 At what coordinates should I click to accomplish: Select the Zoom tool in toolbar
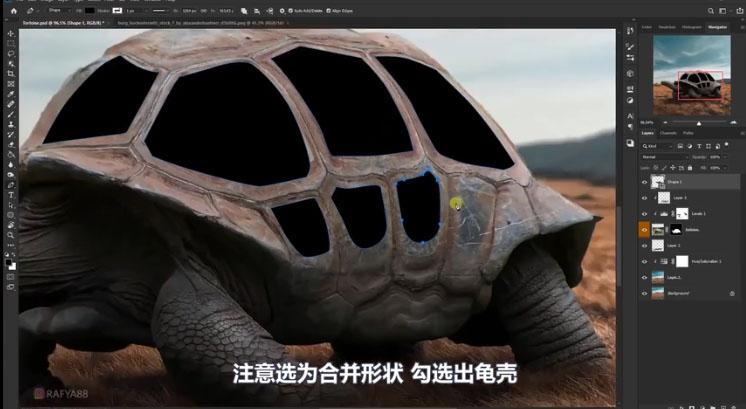tap(11, 235)
